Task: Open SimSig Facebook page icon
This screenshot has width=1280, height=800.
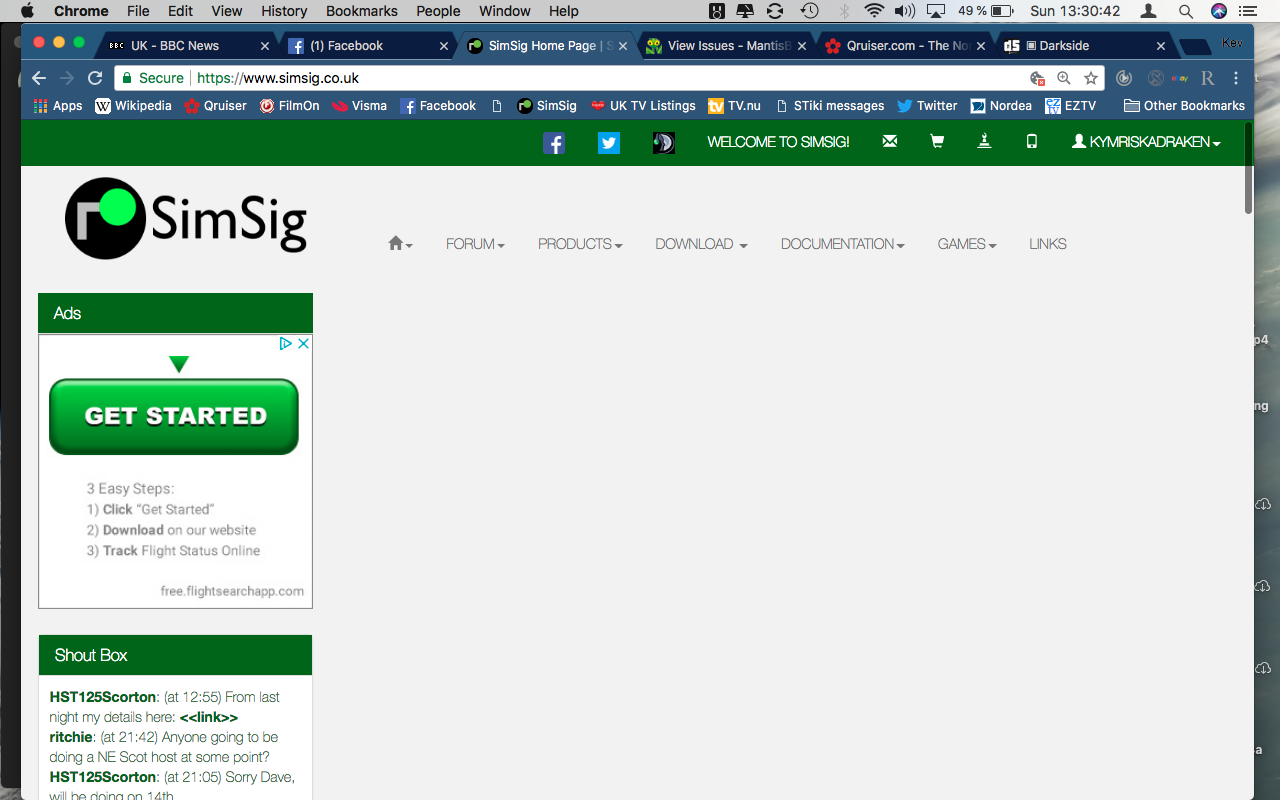Action: (x=554, y=143)
